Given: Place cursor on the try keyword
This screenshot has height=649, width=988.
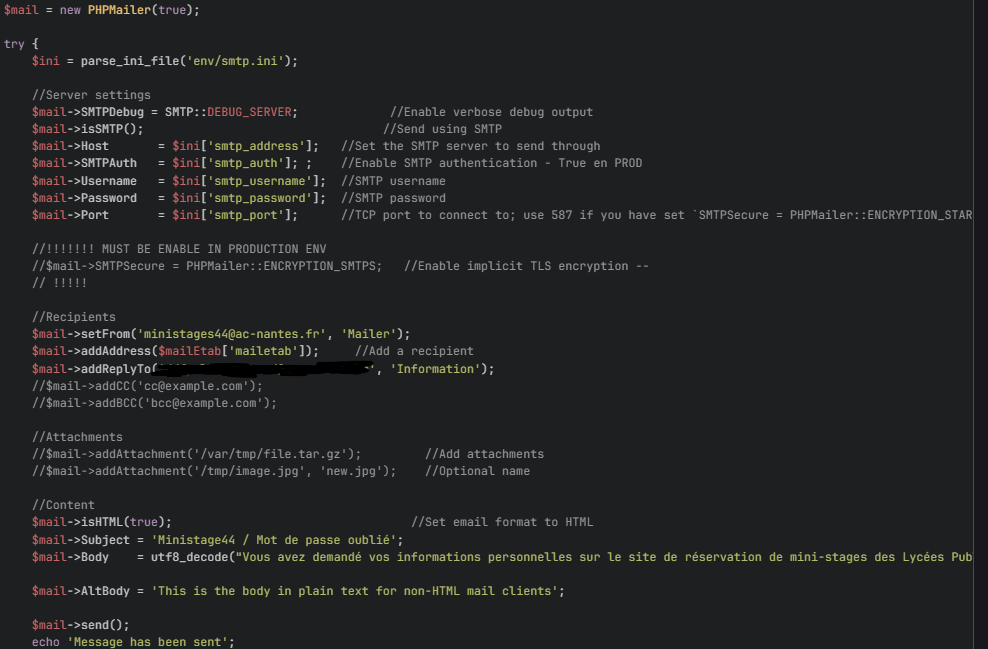Looking at the screenshot, I should 14,44.
